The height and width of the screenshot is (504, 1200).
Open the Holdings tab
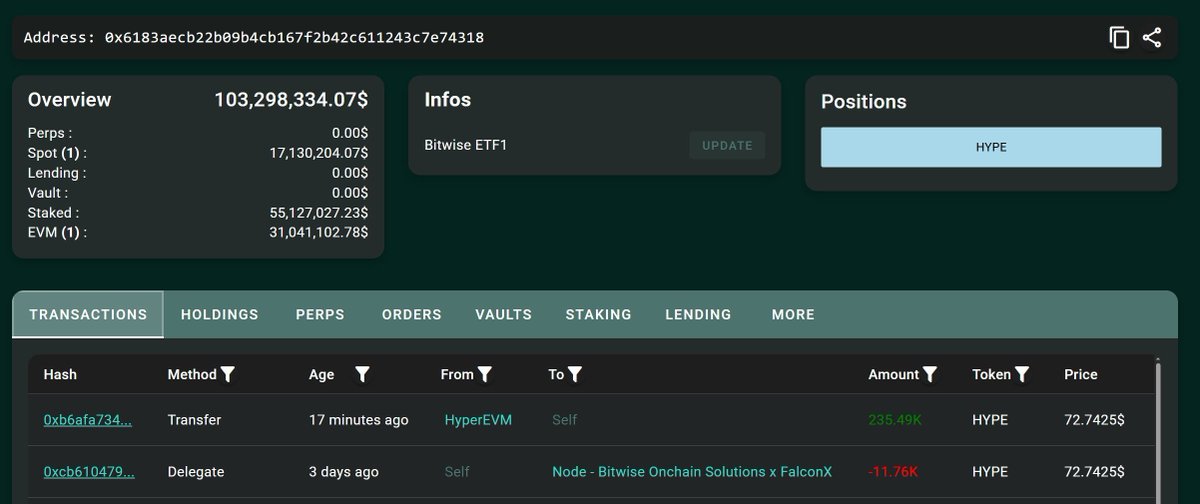coord(219,314)
